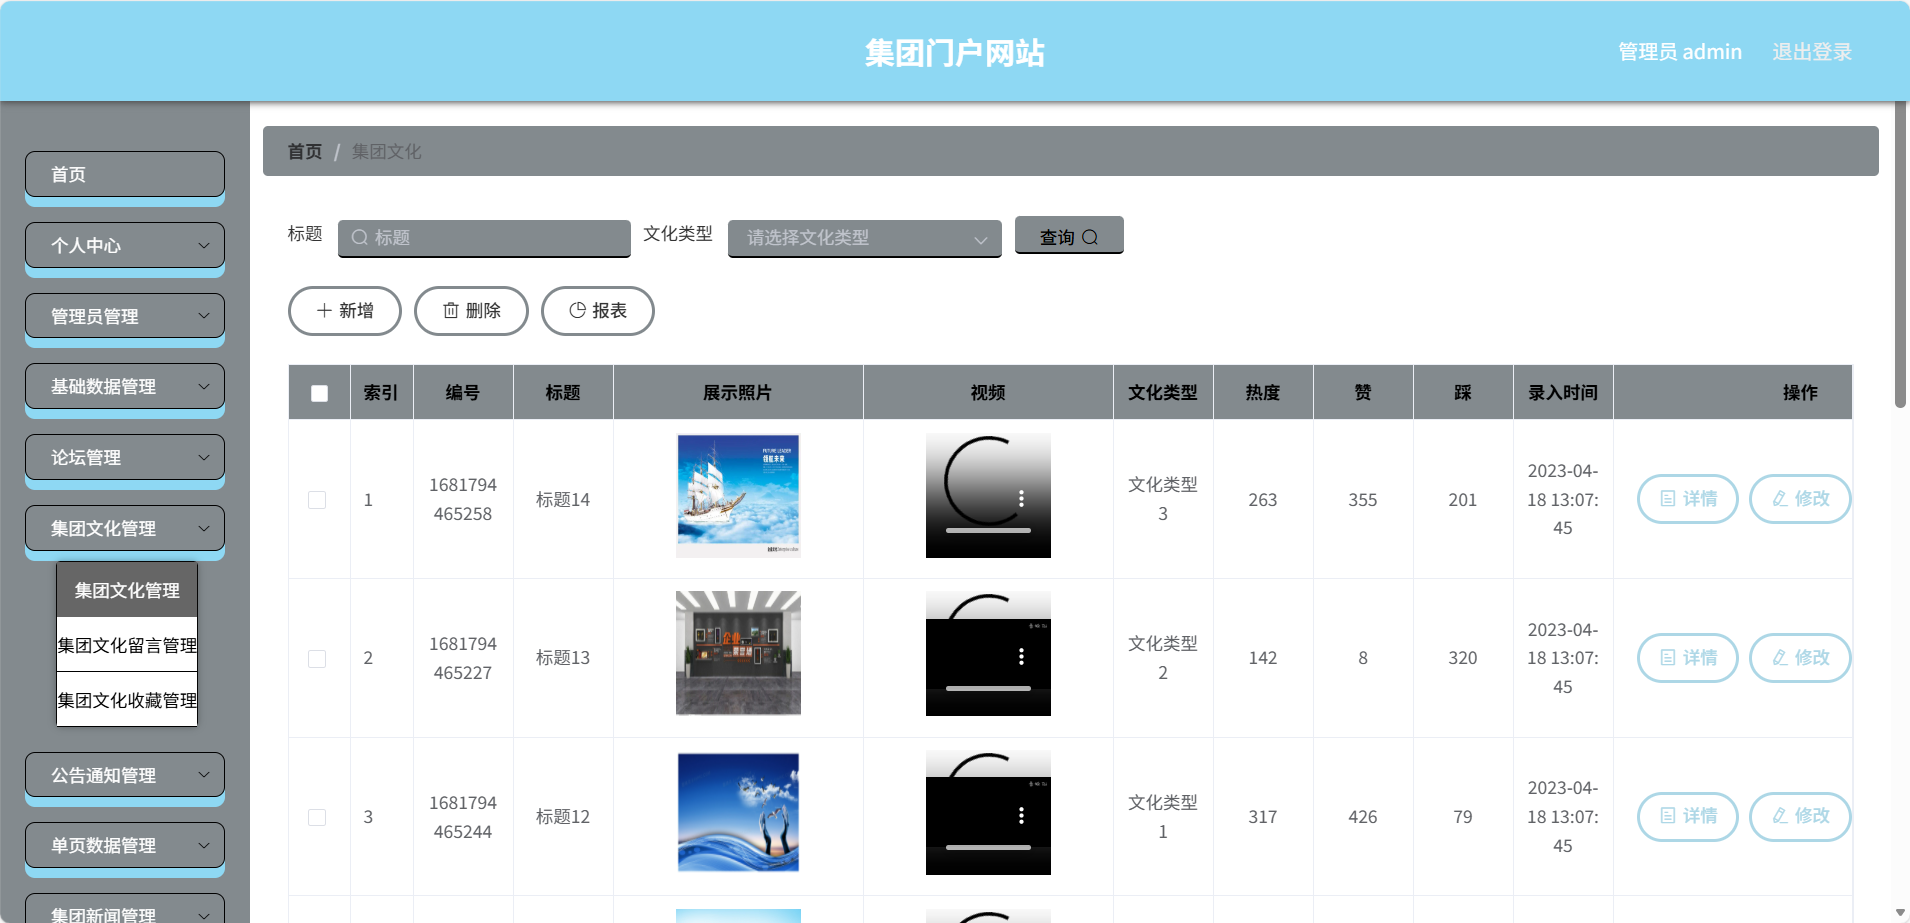Screen dimensions: 1910x923
Task: Expand the 论坛管理 sidebar menu
Action: pos(125,457)
